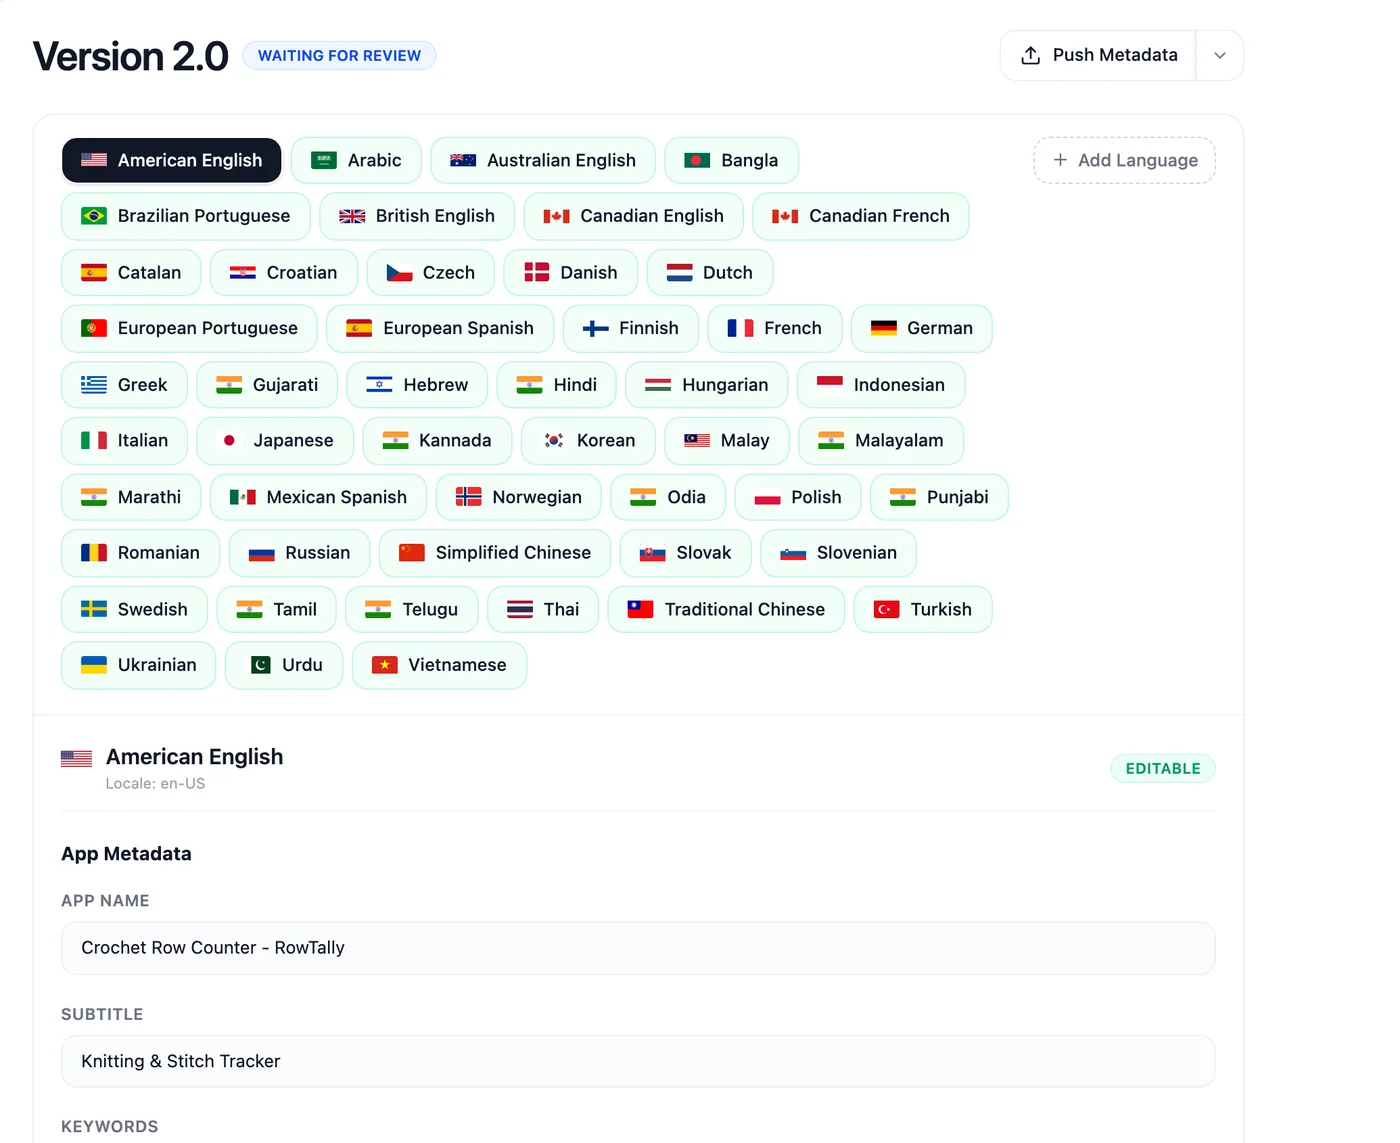Screen dimensions: 1400x1143
Task: Select the Simplified Chinese language
Action: point(495,553)
